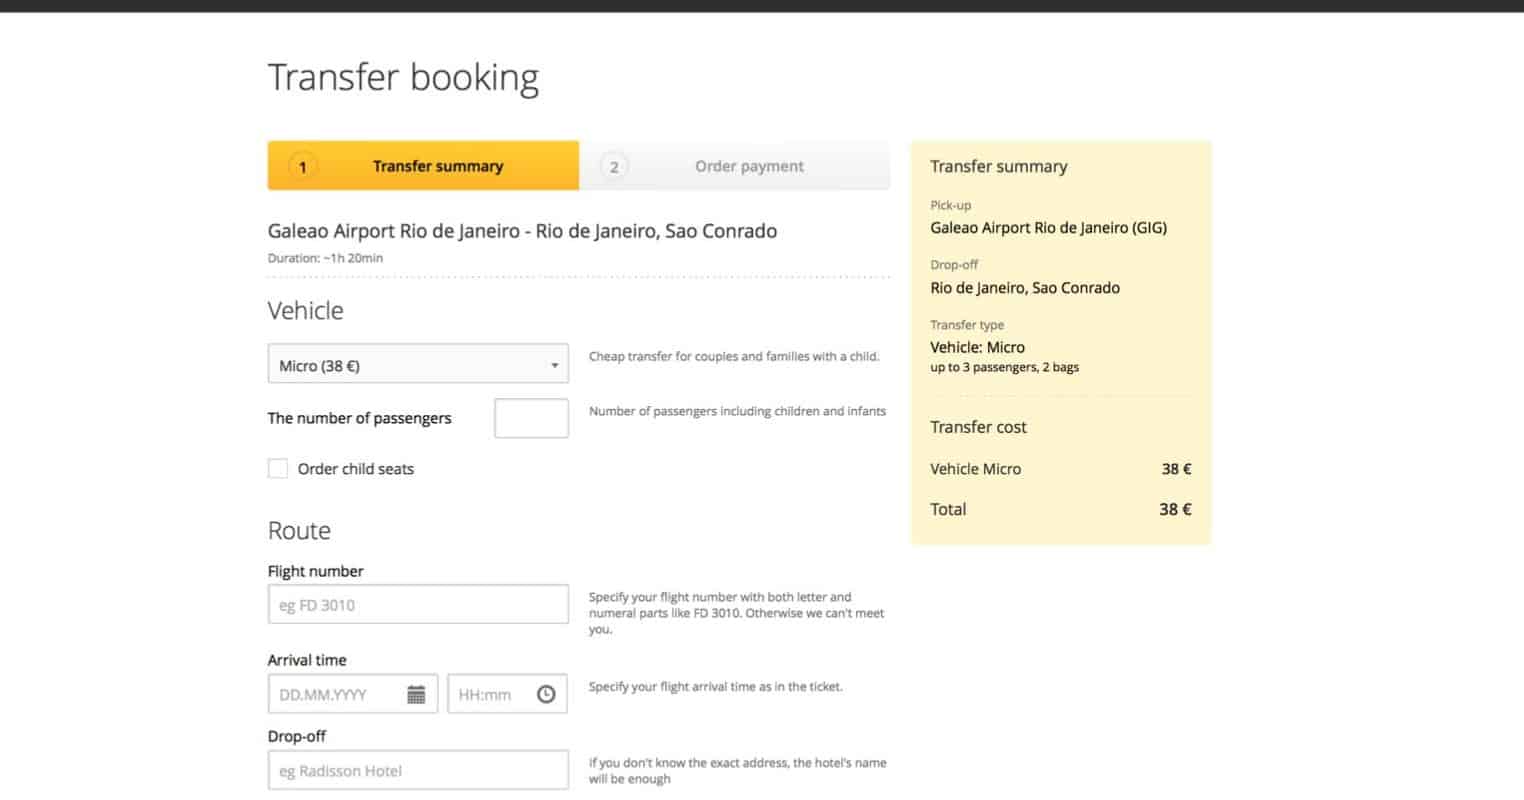Click the route title under the tabs
Image resolution: width=1524 pixels, height=800 pixels.
[522, 231]
